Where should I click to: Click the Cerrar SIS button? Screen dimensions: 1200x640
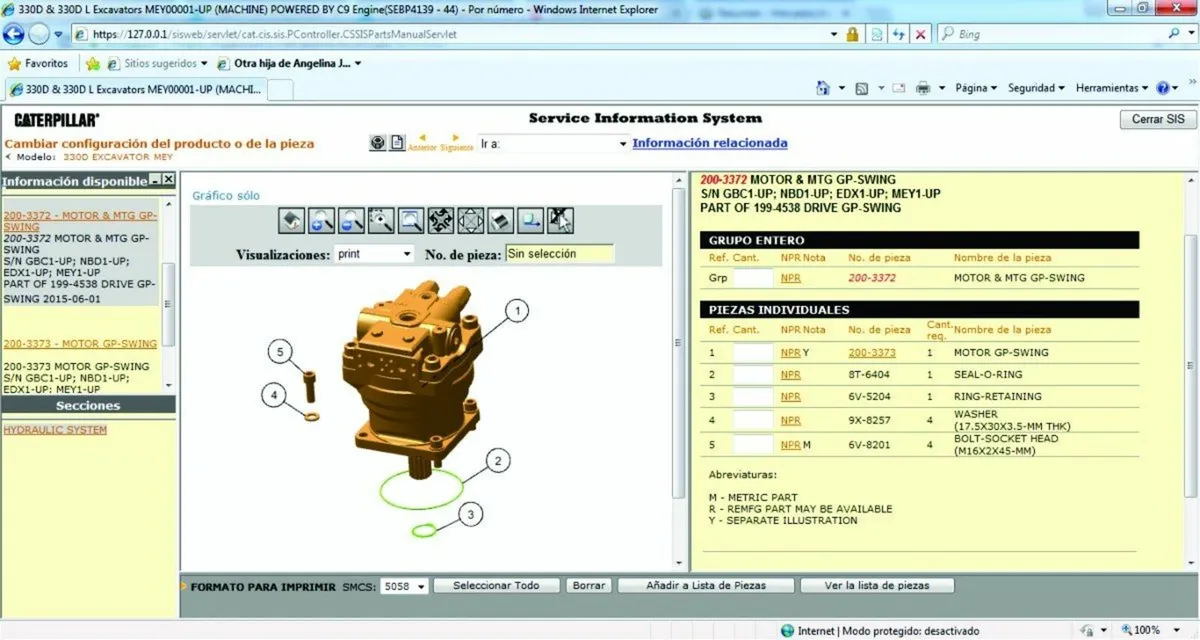tap(1158, 119)
